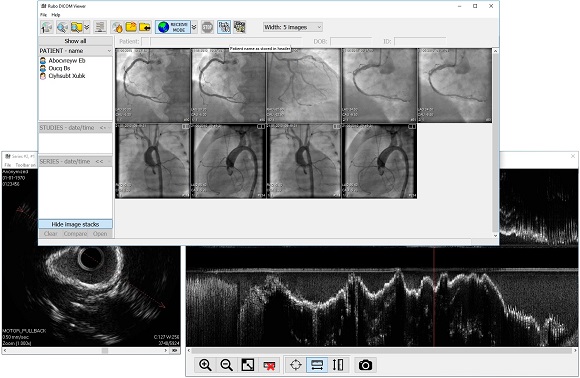Screen dimensions: 580x378
Task: Click the disc search magnifier icon
Action: click(62, 27)
